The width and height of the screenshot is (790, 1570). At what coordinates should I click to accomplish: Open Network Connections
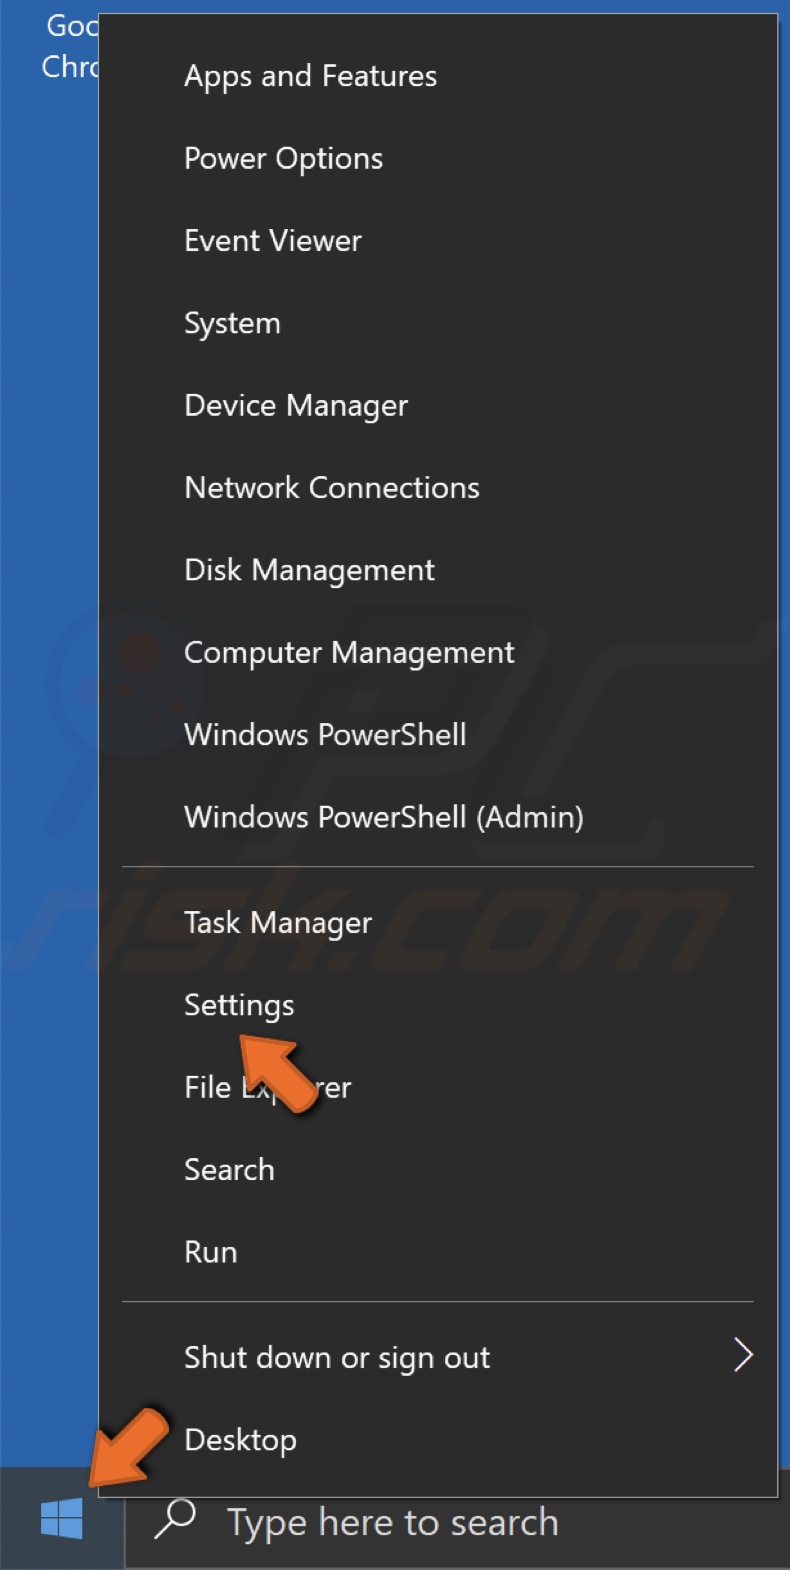click(331, 488)
